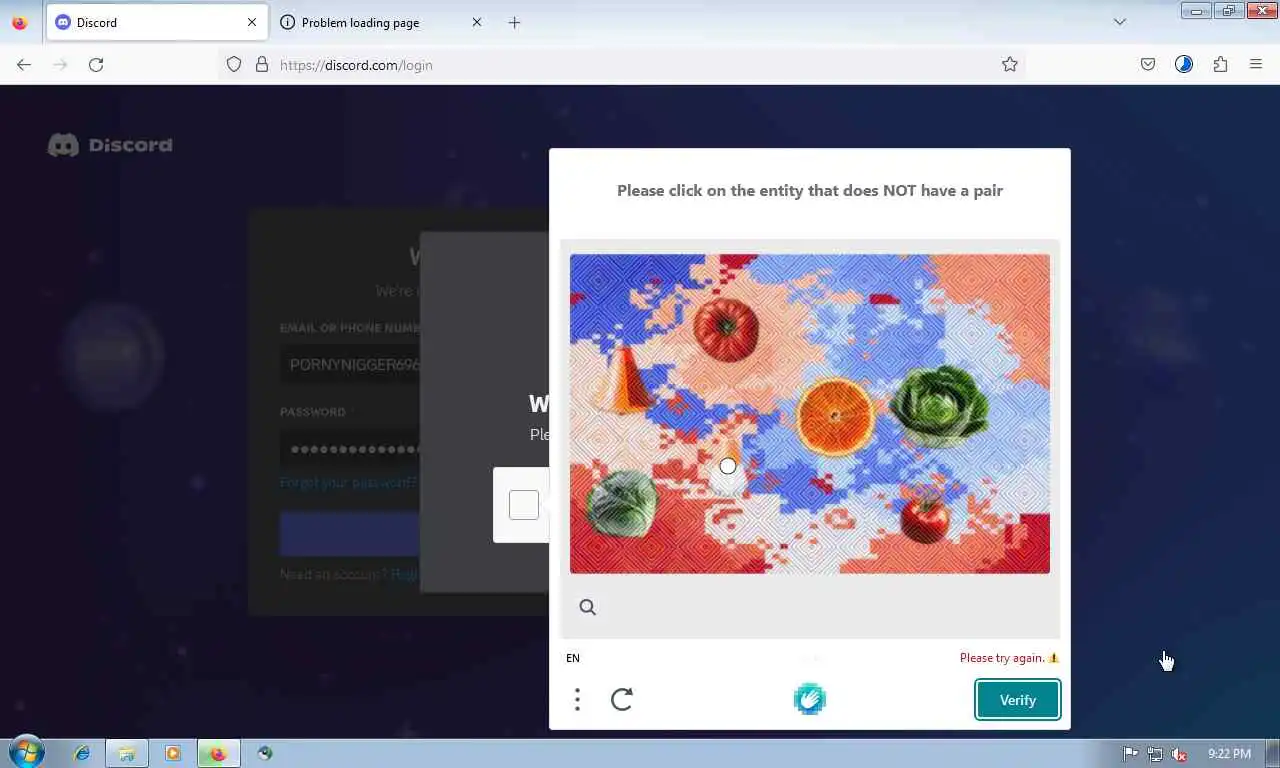Launch Internet Explorer from the taskbar
This screenshot has width=1280, height=768.
[x=82, y=753]
